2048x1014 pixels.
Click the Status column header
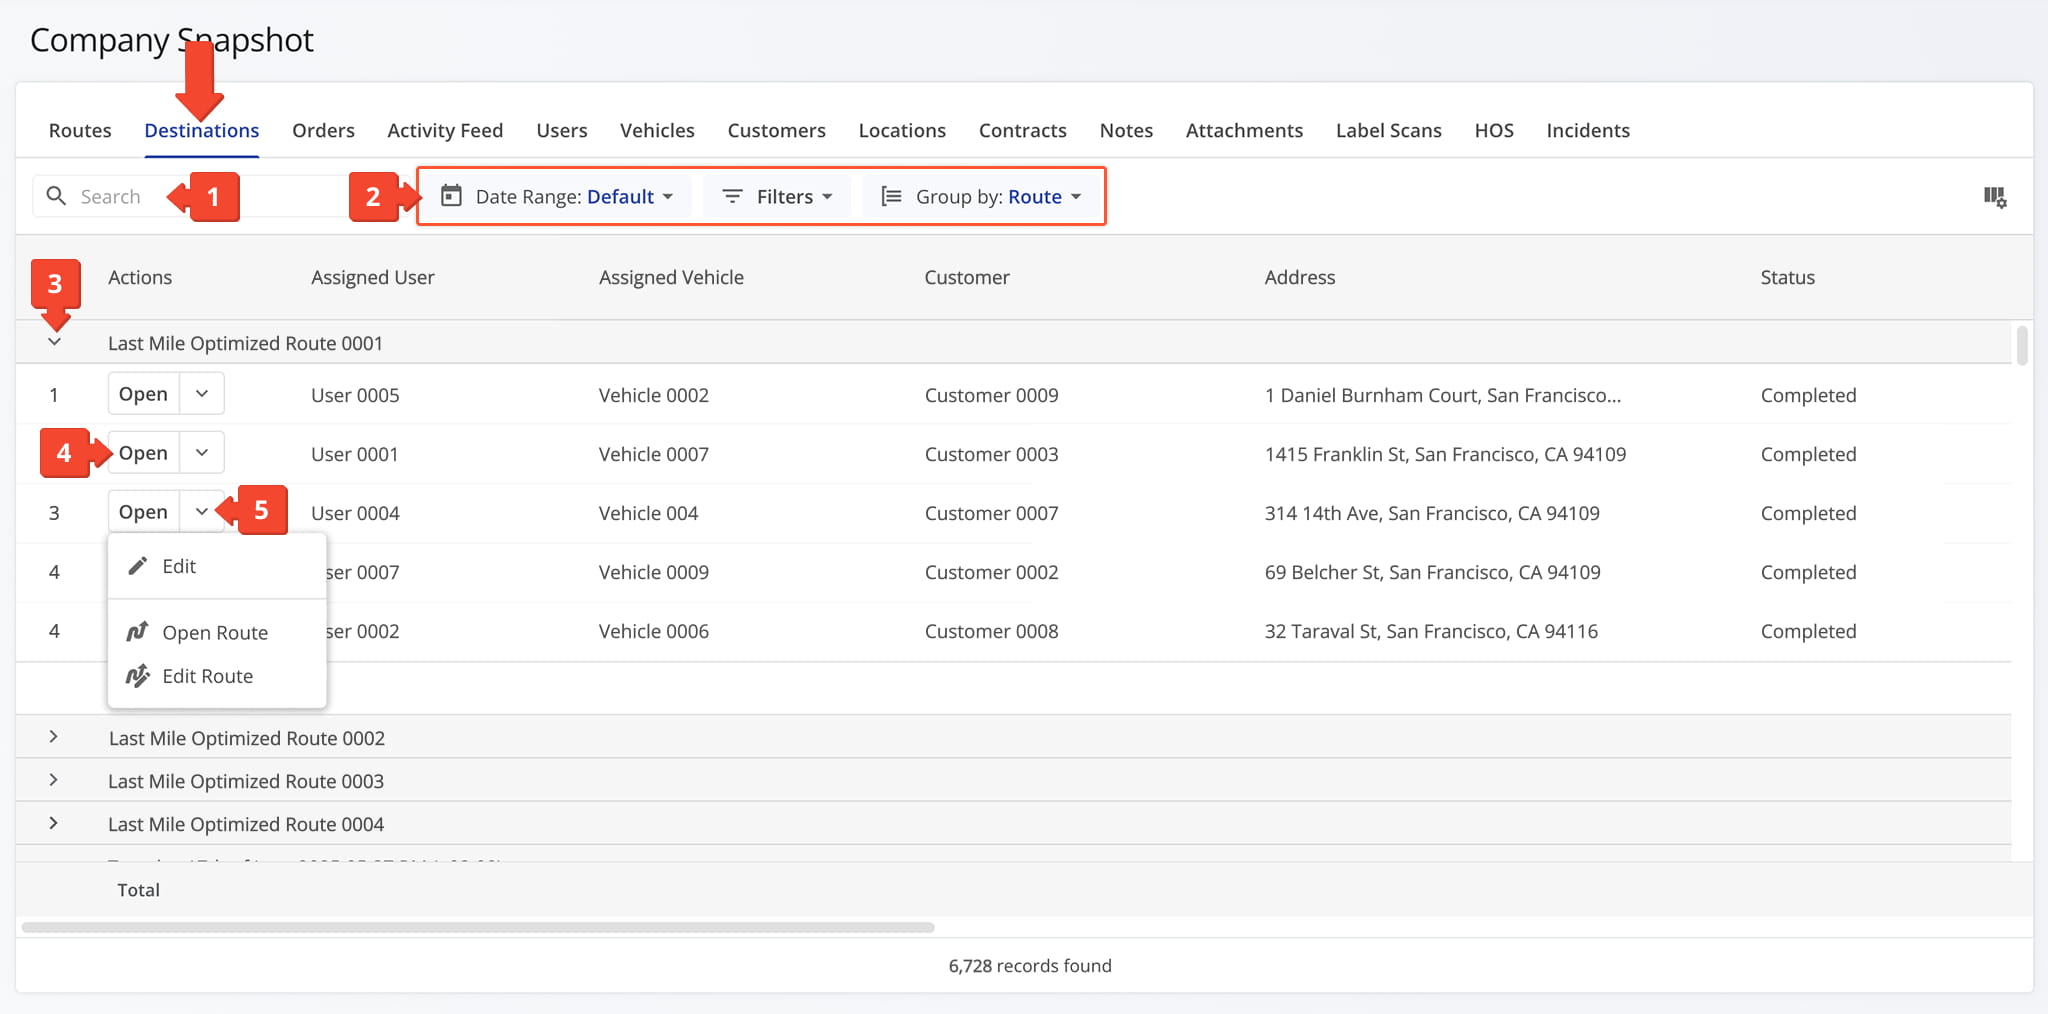[x=1787, y=277]
